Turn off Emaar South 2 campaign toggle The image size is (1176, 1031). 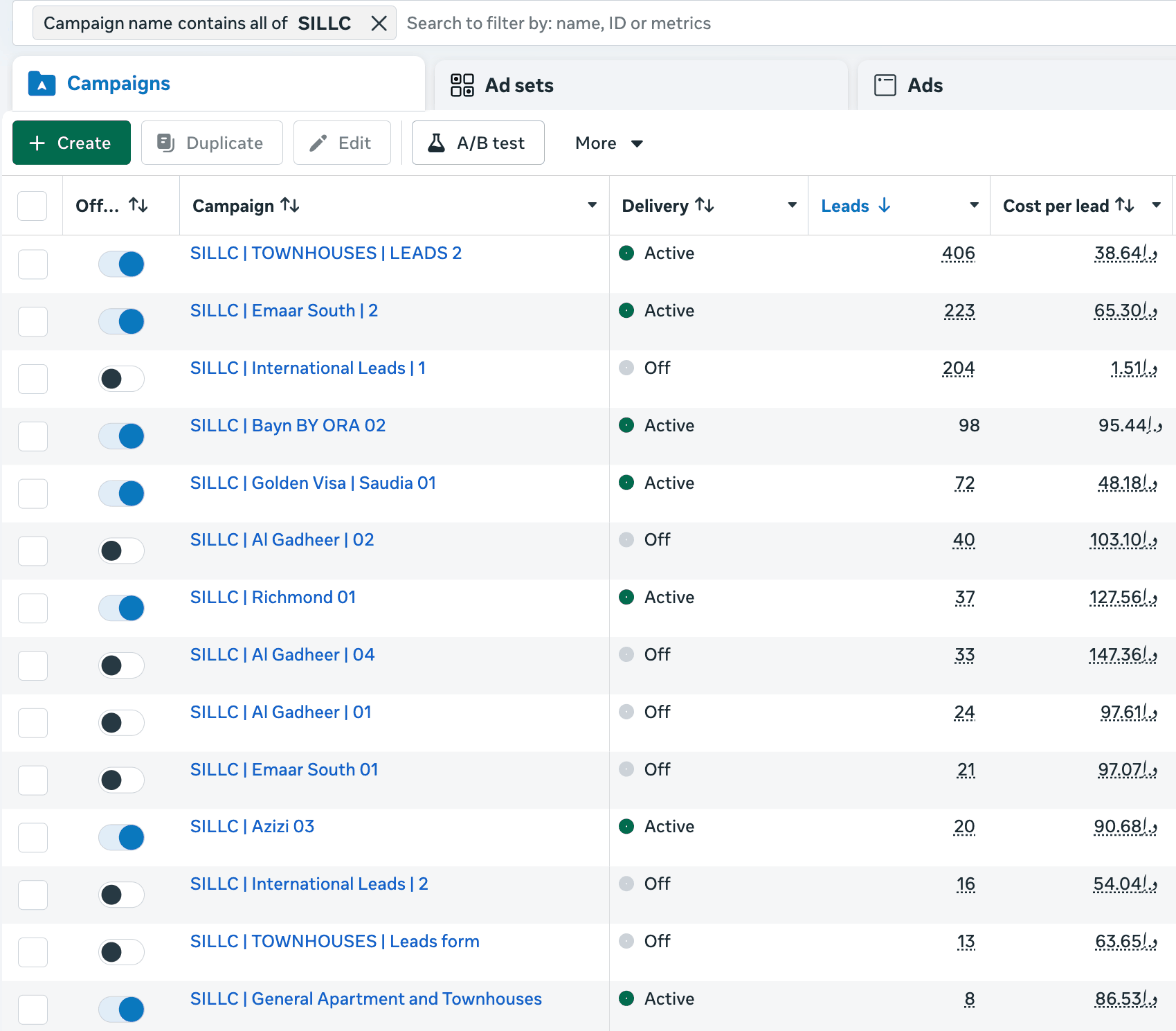pos(122,321)
